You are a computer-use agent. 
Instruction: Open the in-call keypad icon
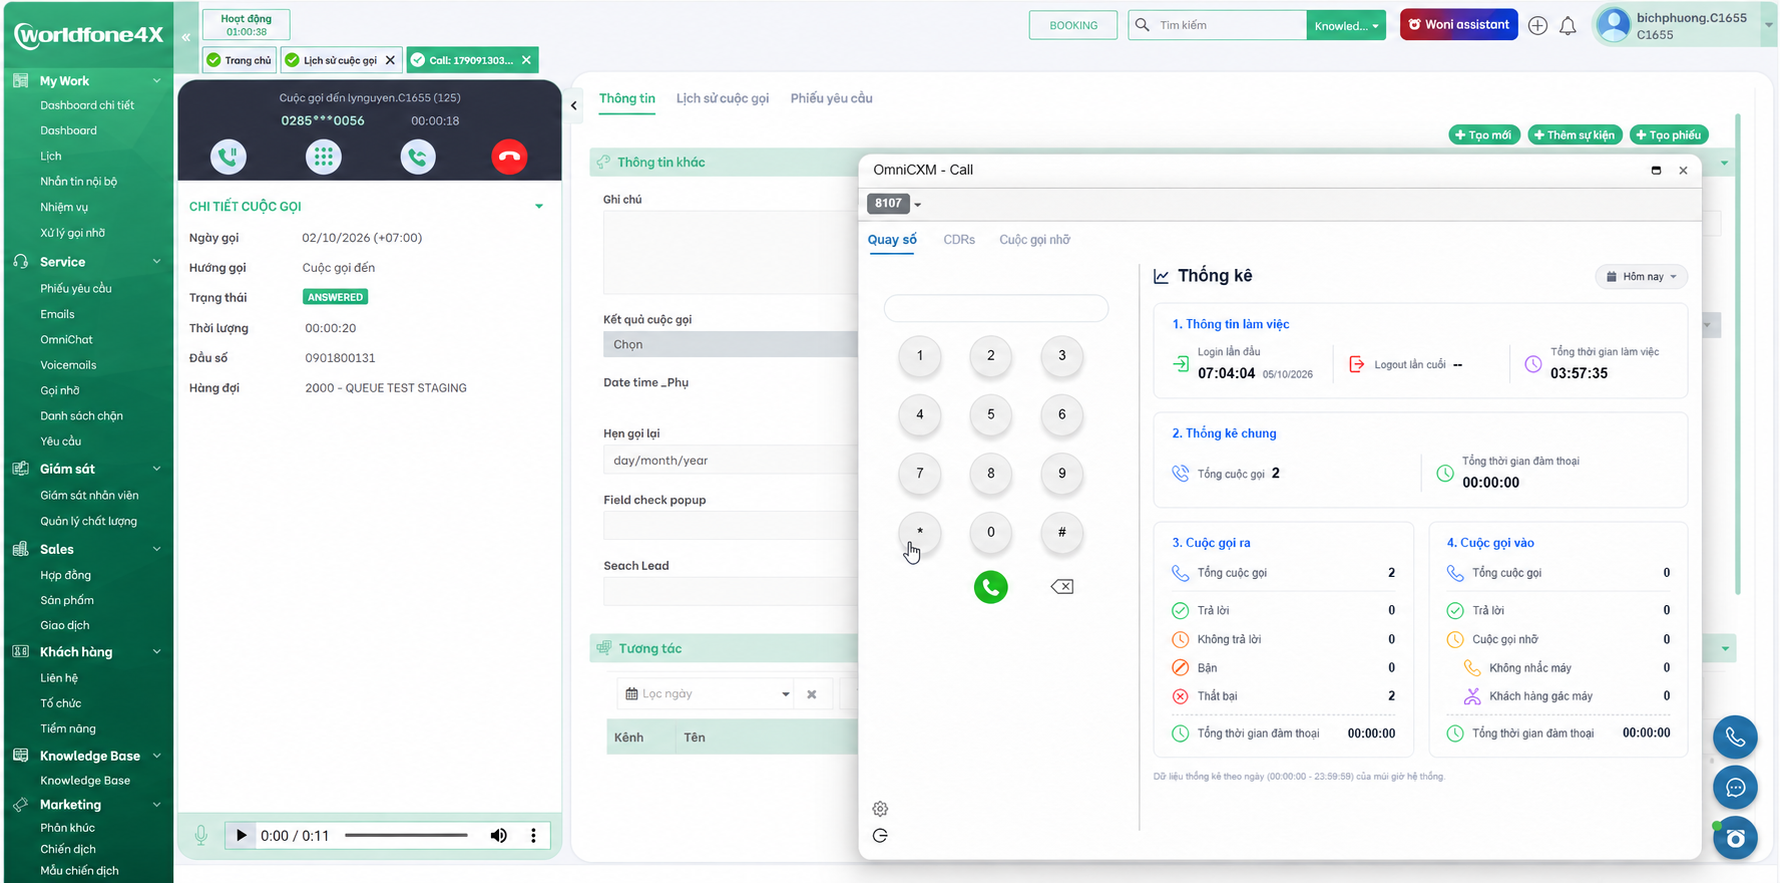pyautogui.click(x=323, y=157)
